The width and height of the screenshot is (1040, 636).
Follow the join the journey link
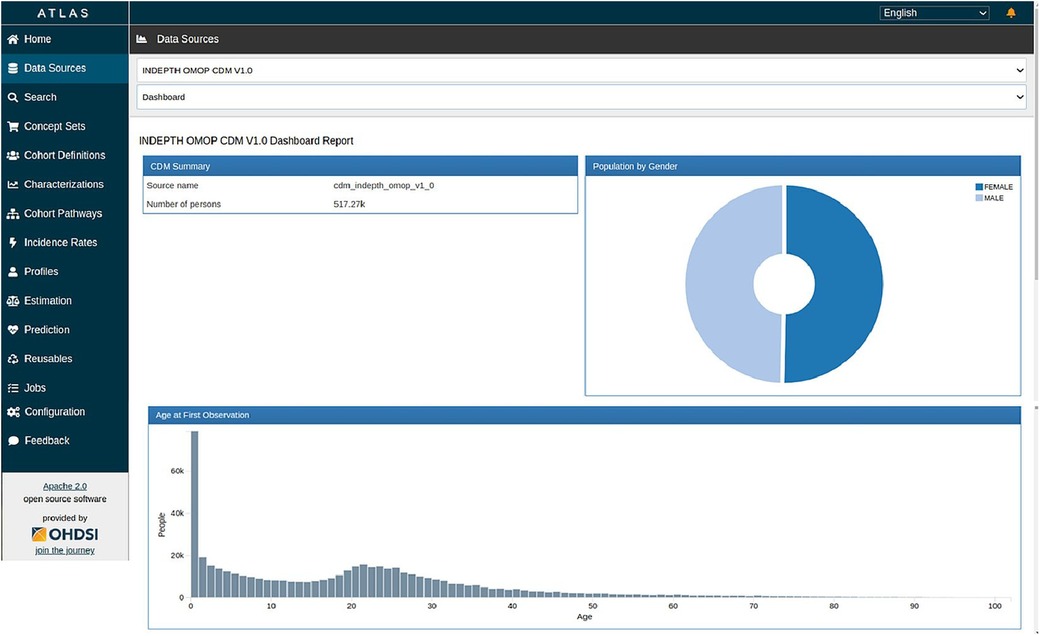[x=65, y=550]
